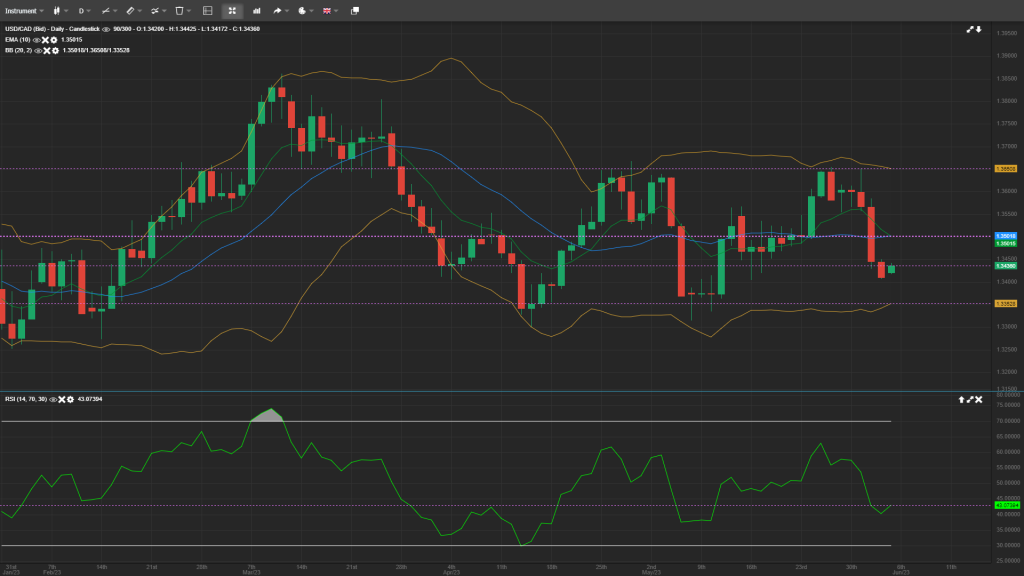Screen dimensions: 1024x576
Task: Click the EMA value 1.35015
Action: point(72,40)
